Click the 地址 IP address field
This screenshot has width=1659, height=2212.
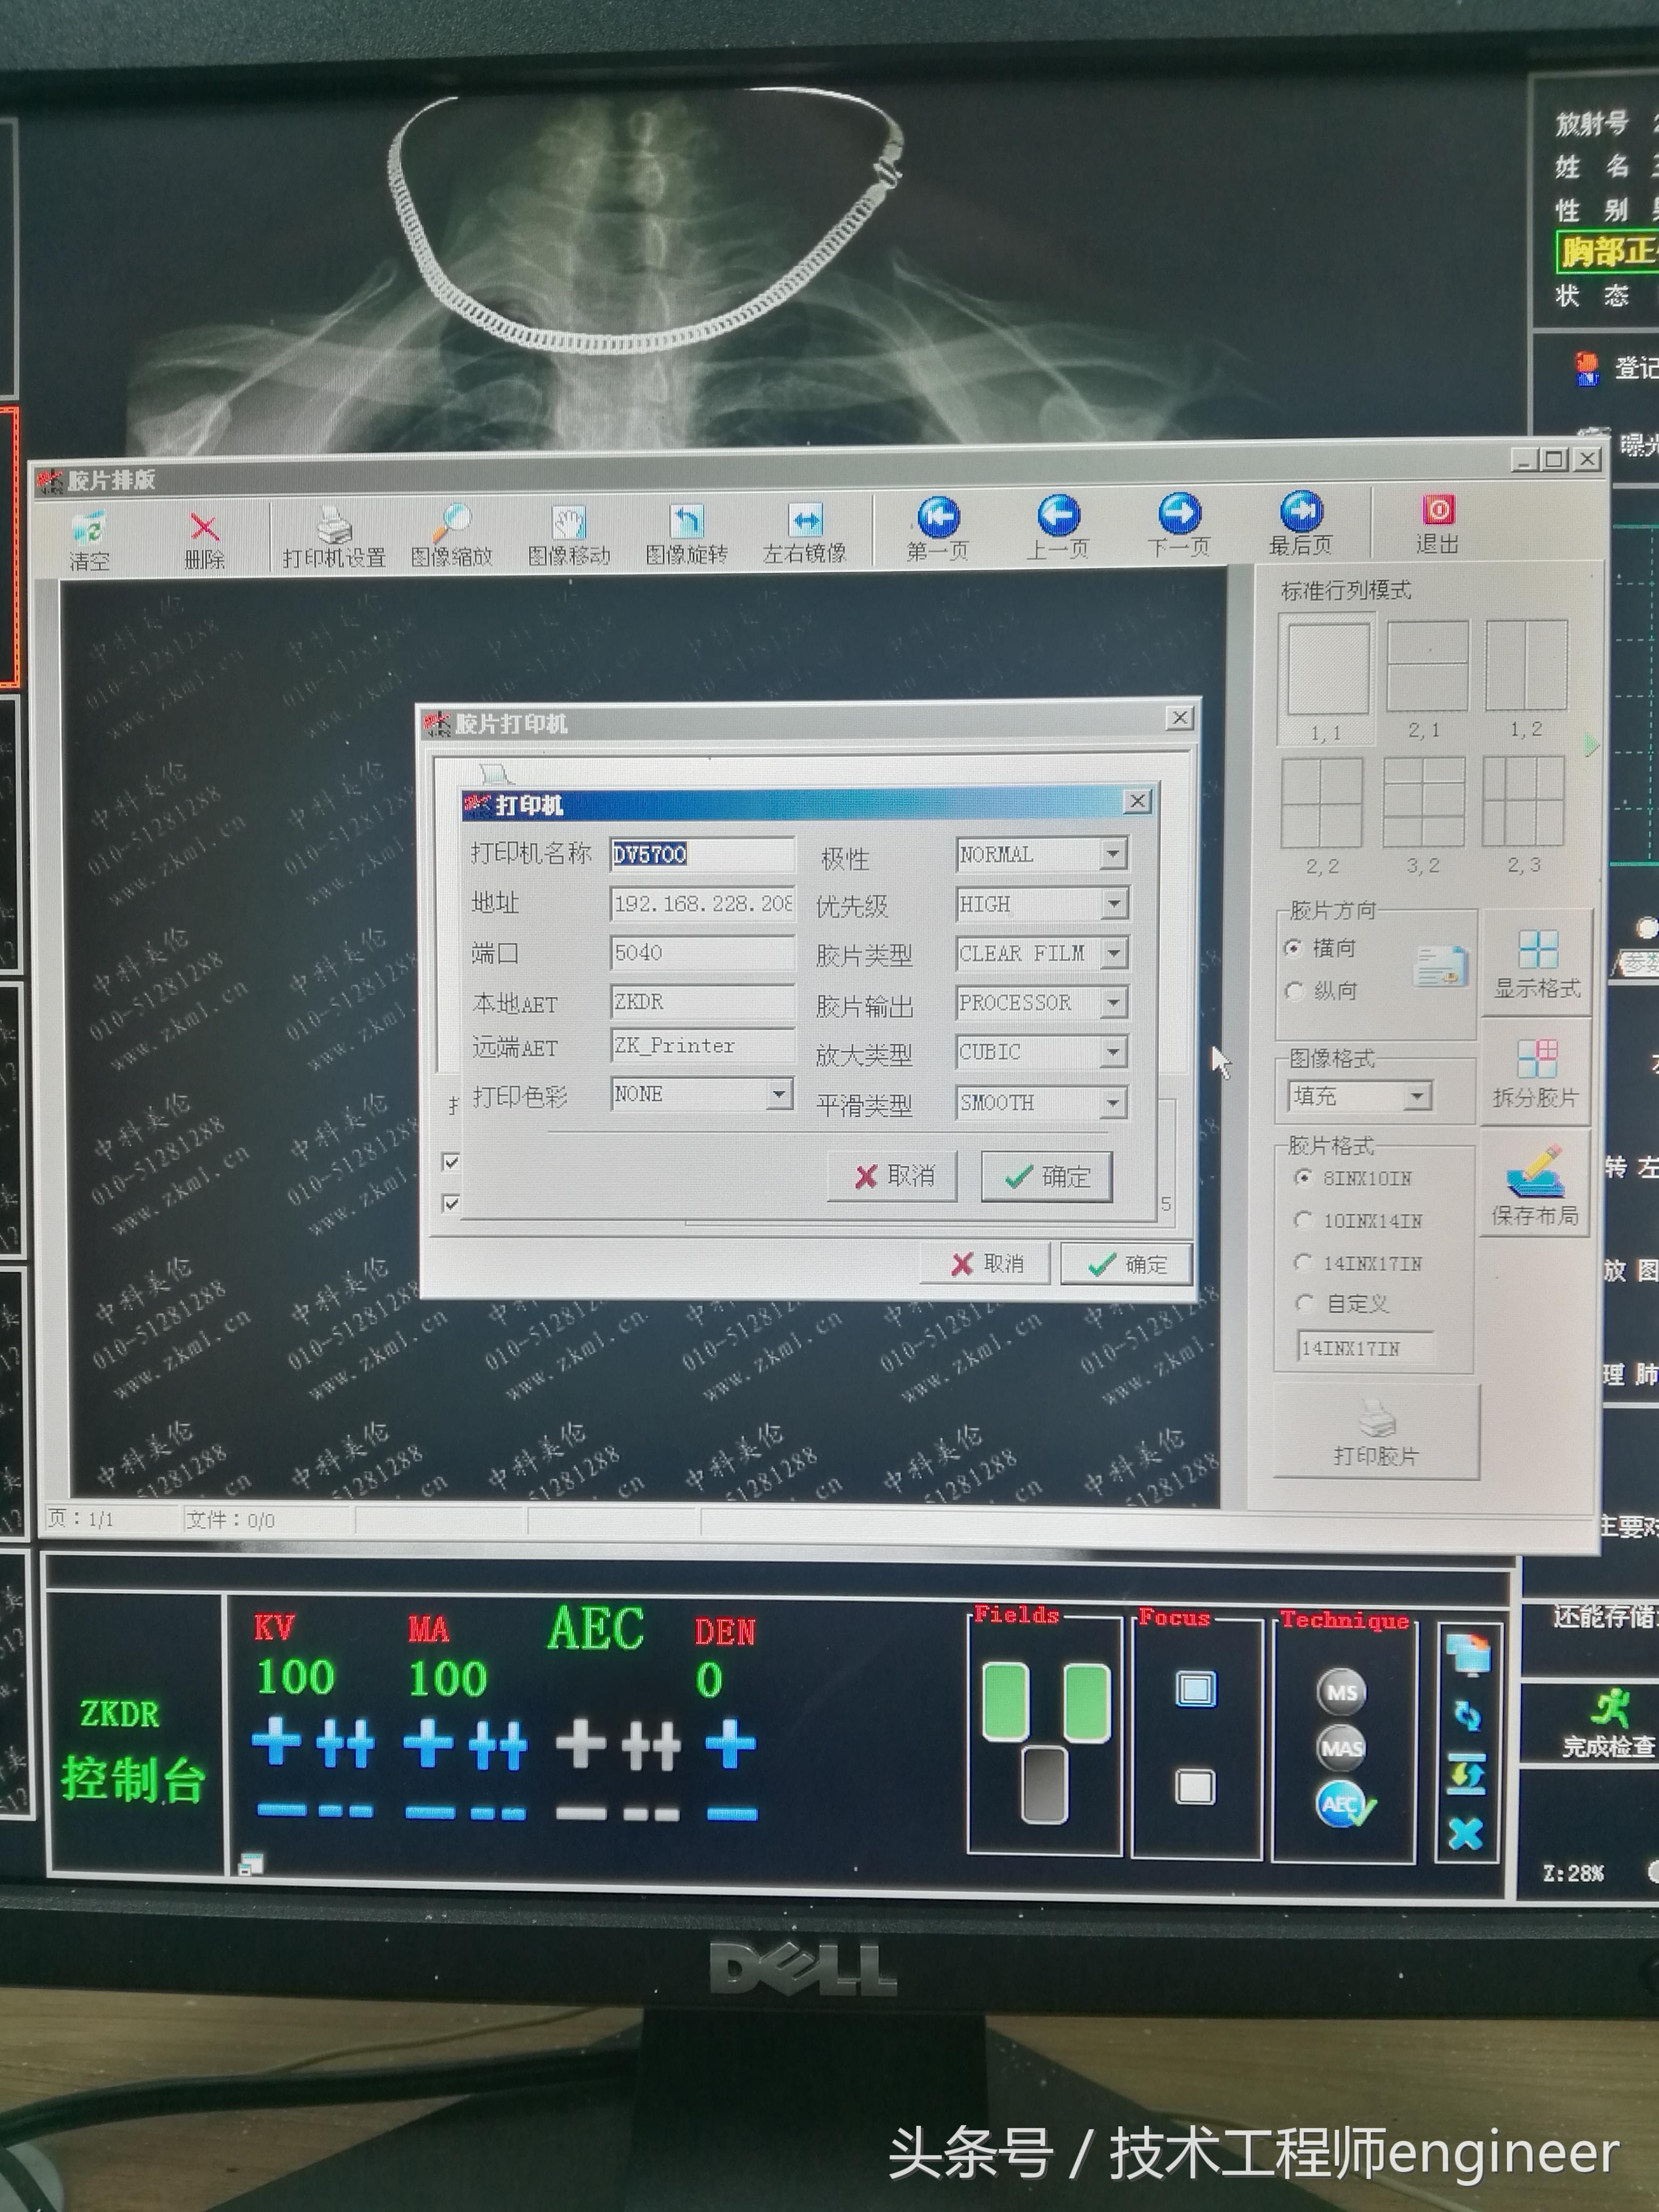[702, 904]
